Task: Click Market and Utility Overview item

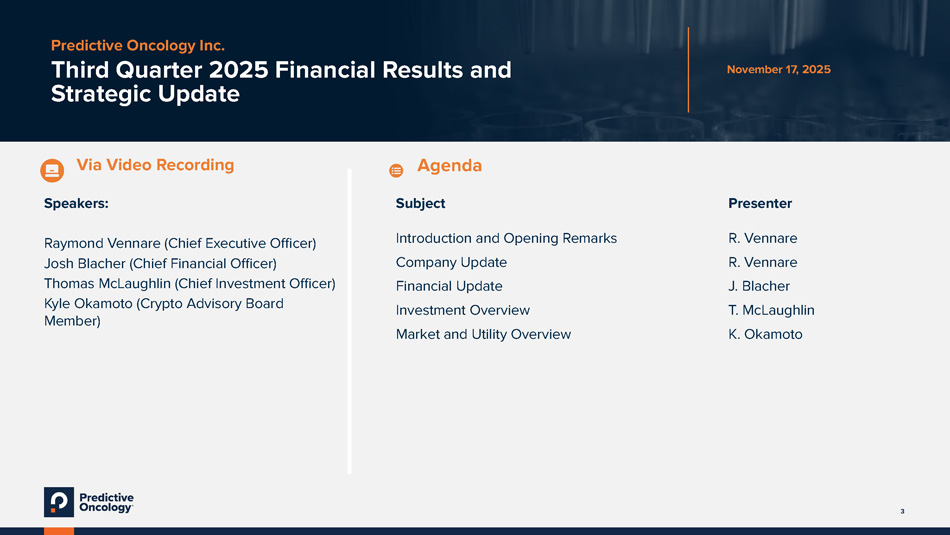Action: pos(483,334)
